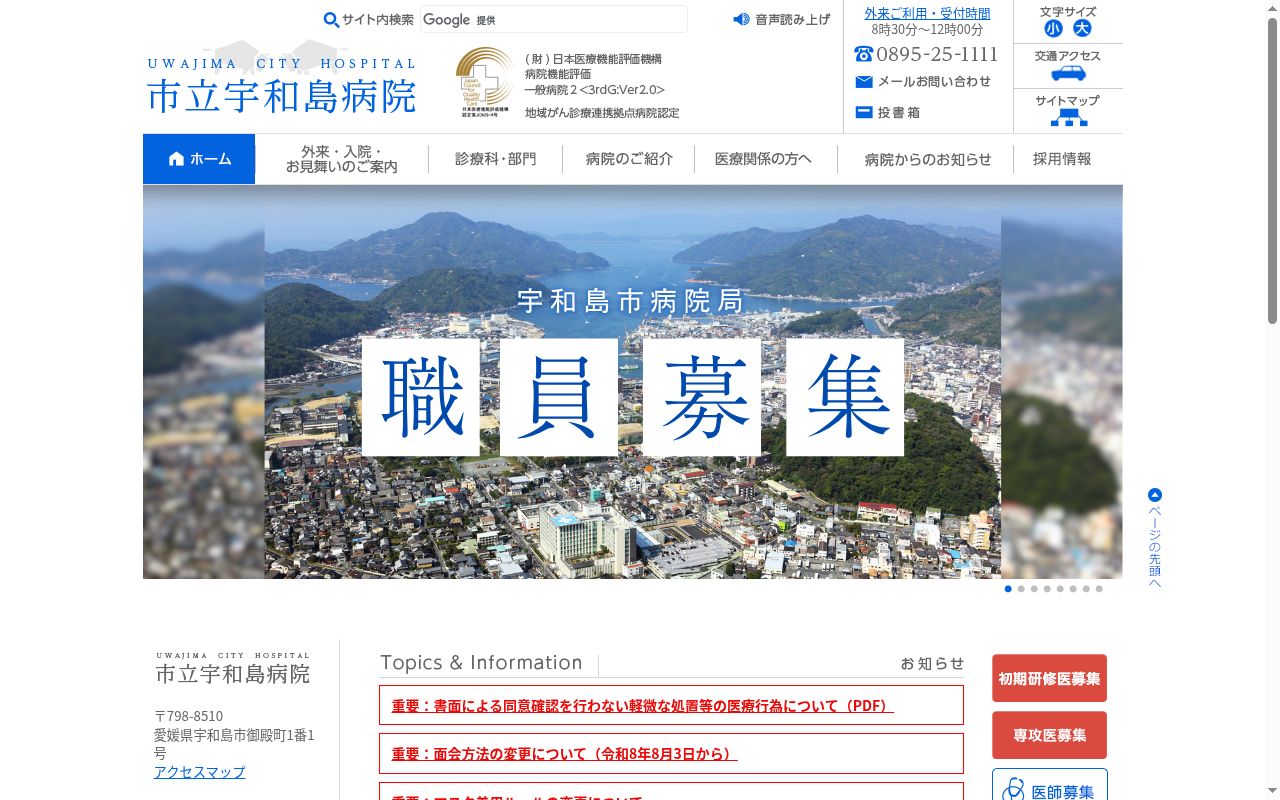Click the sitemap diagram icon
Image resolution: width=1280 pixels, height=800 pixels.
pos(1068,117)
